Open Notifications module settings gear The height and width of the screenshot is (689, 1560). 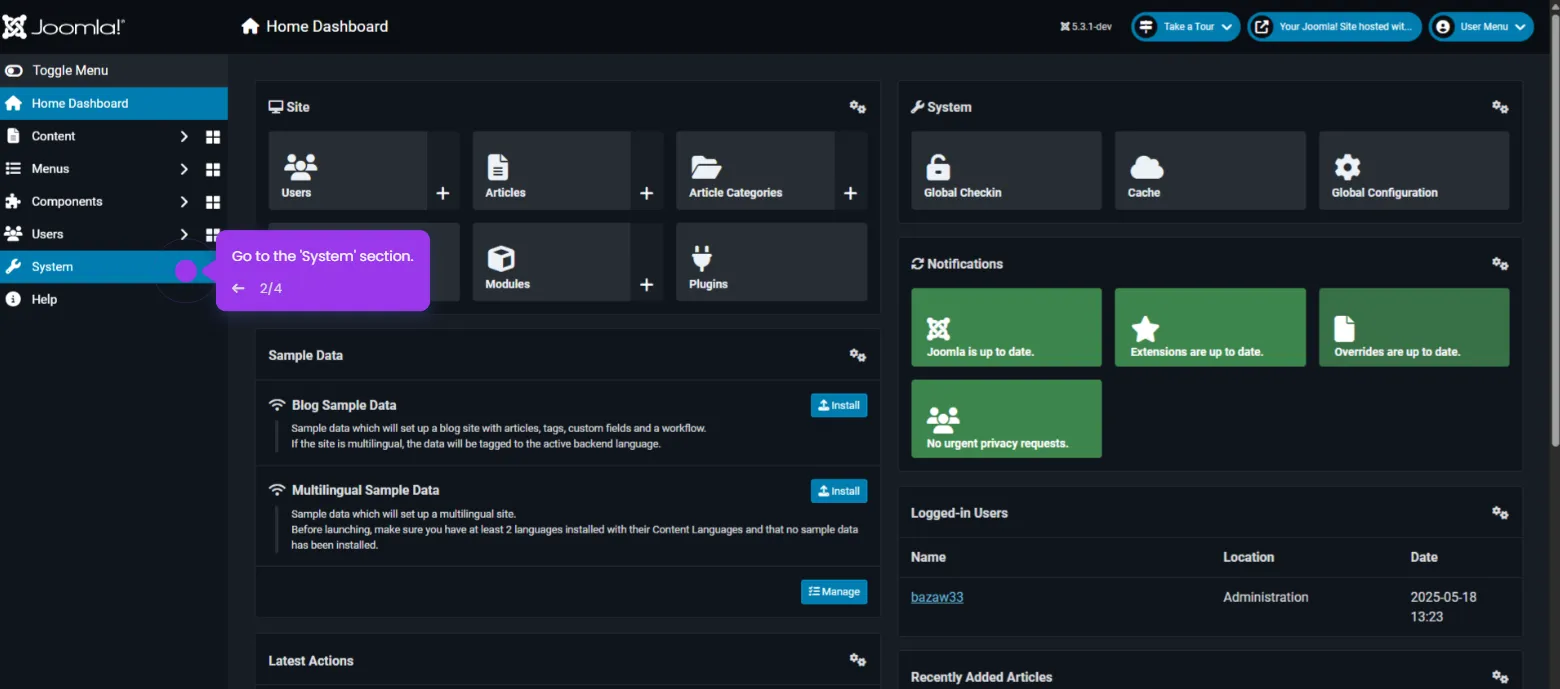(x=1500, y=264)
